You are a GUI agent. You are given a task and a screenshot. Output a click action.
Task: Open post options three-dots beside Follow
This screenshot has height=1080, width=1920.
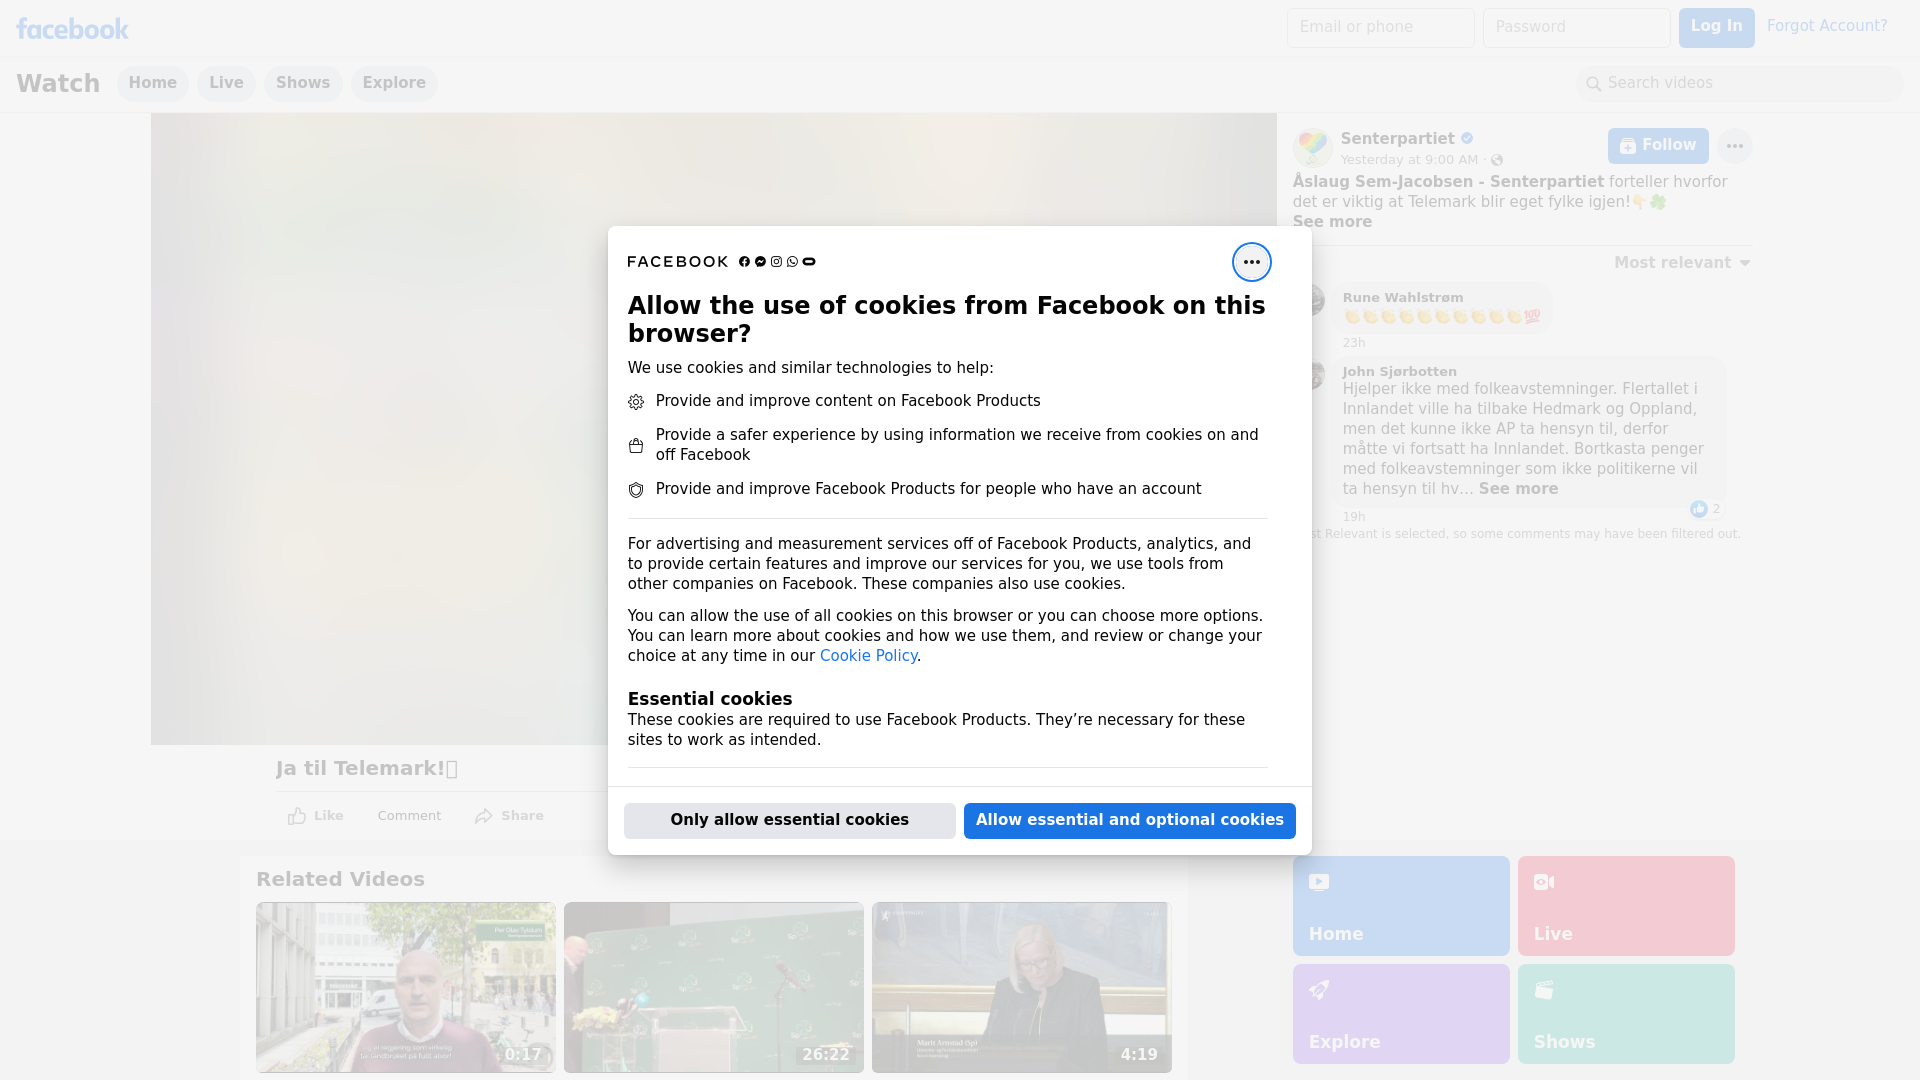tap(1734, 146)
